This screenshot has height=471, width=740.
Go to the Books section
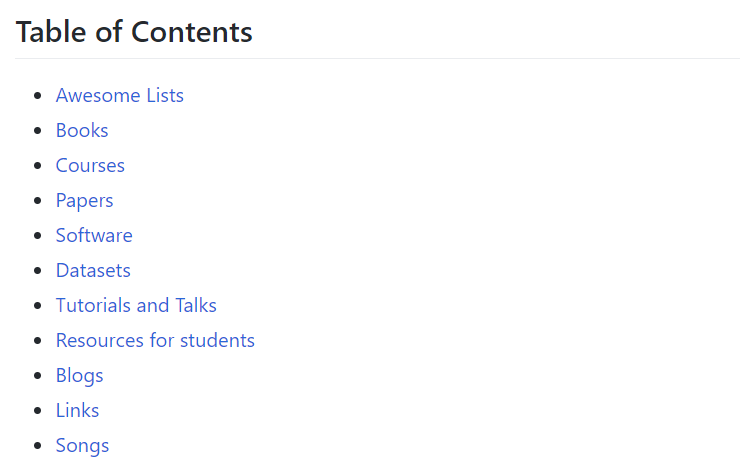point(82,131)
